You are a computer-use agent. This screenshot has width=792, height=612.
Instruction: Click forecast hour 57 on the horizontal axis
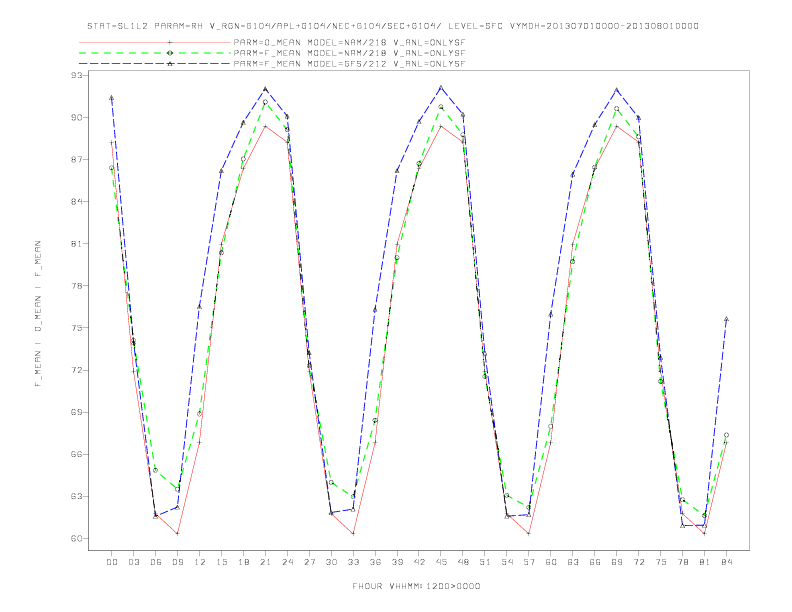(529, 562)
